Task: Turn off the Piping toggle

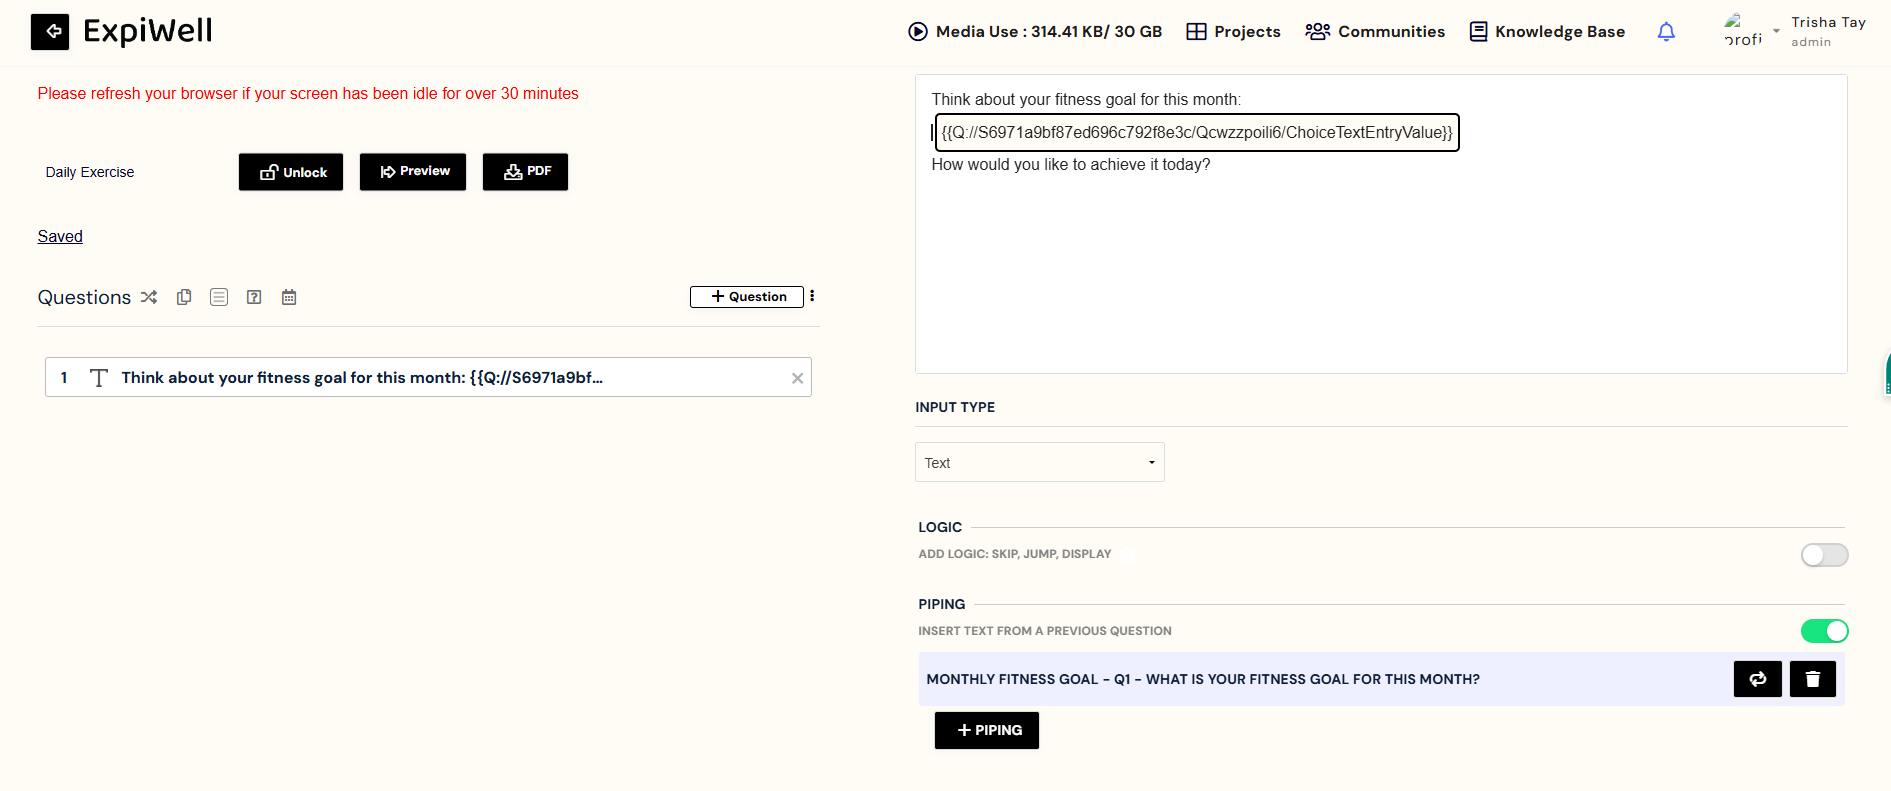Action: [x=1825, y=631]
